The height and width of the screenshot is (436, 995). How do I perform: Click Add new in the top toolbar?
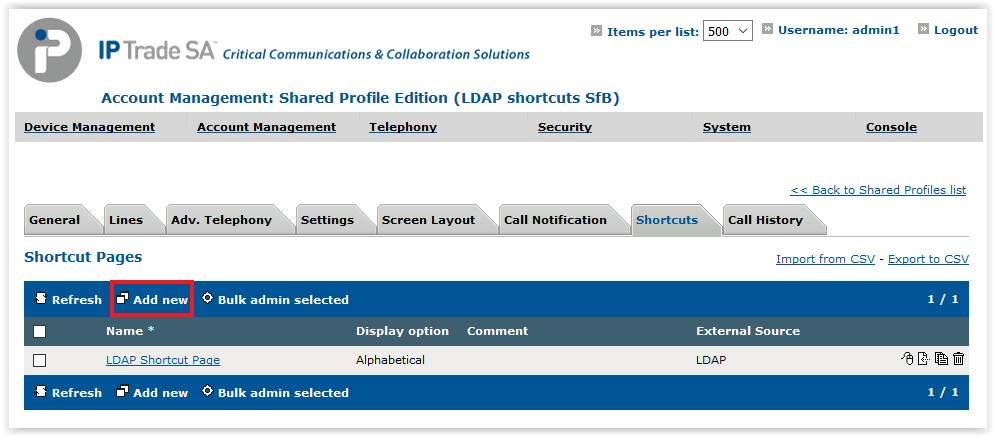click(152, 300)
